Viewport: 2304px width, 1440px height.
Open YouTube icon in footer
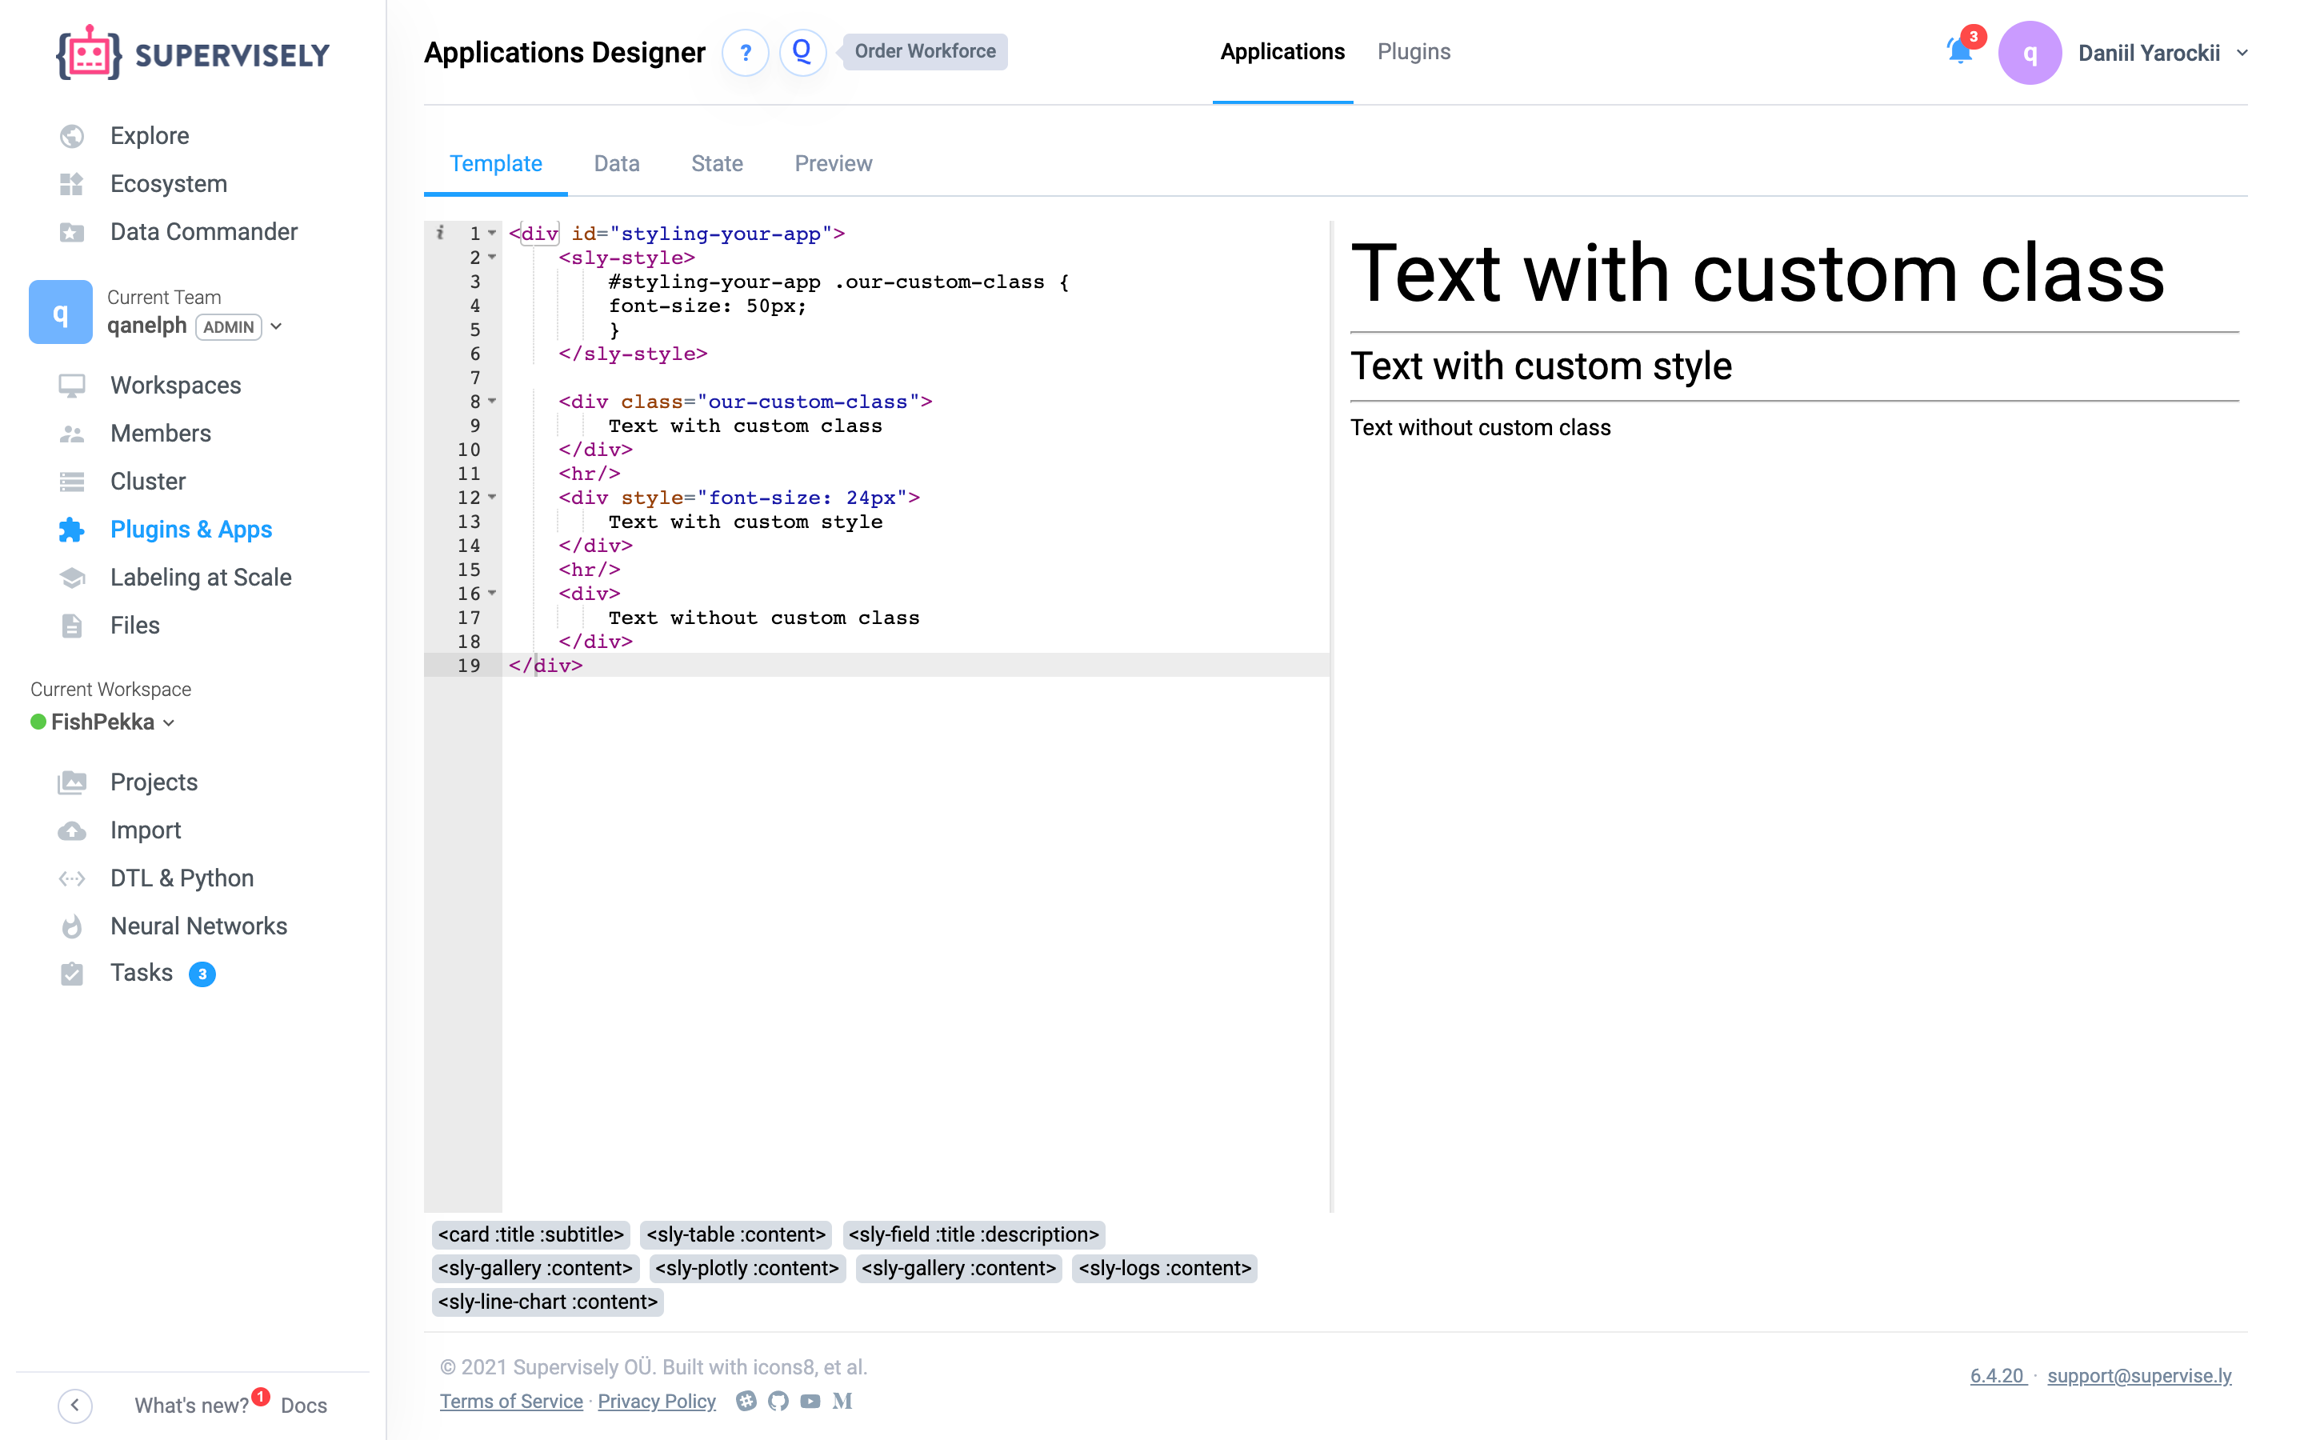point(810,1401)
